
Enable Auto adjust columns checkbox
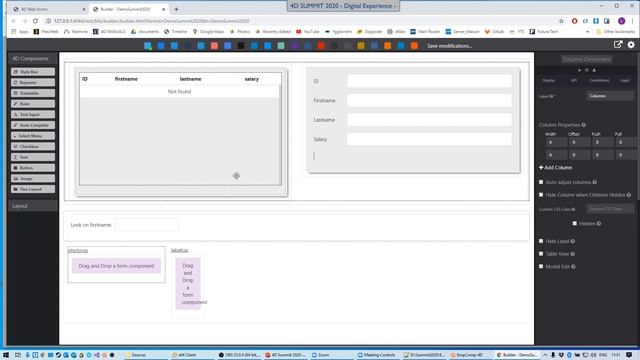tap(541, 182)
